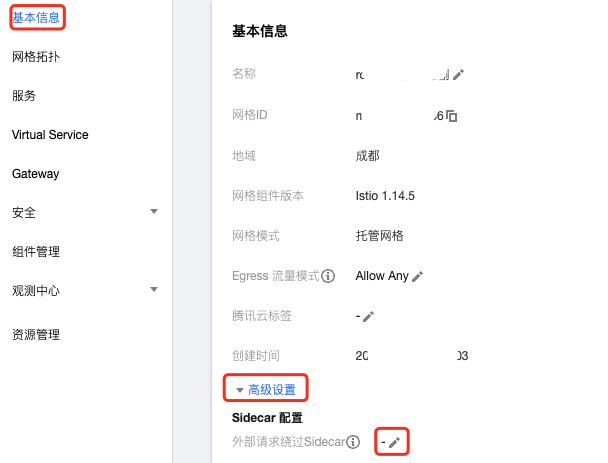Collapse the 高级设置 section
This screenshot has width=608, height=463.
[x=266, y=389]
